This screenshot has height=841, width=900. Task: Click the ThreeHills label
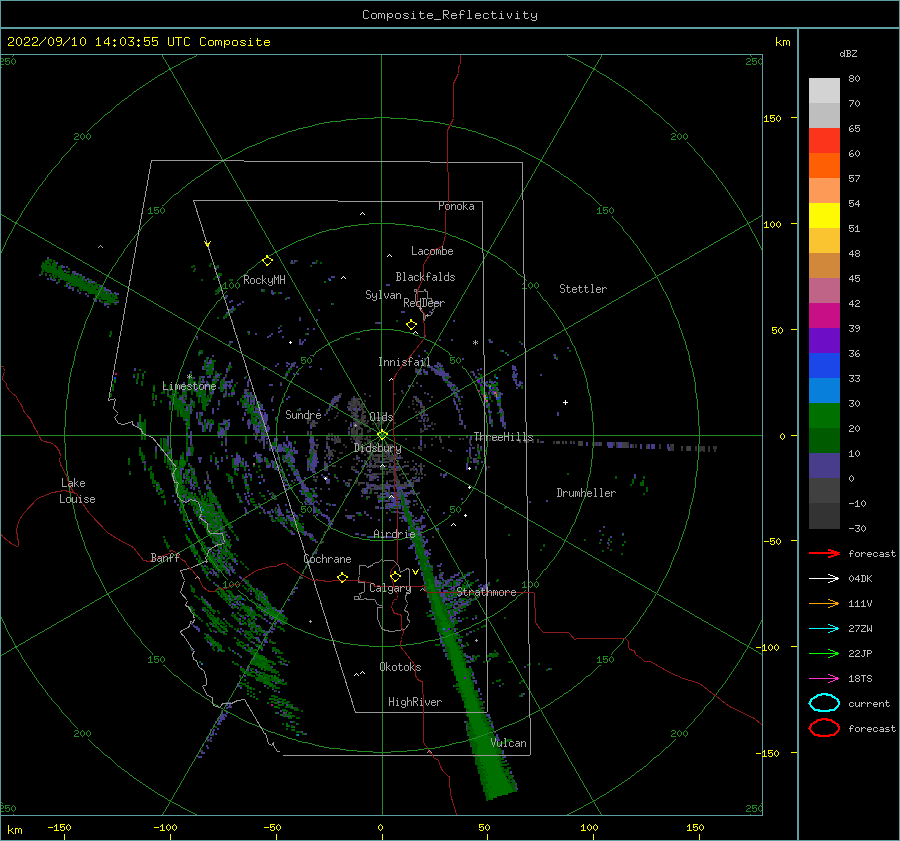(x=503, y=437)
